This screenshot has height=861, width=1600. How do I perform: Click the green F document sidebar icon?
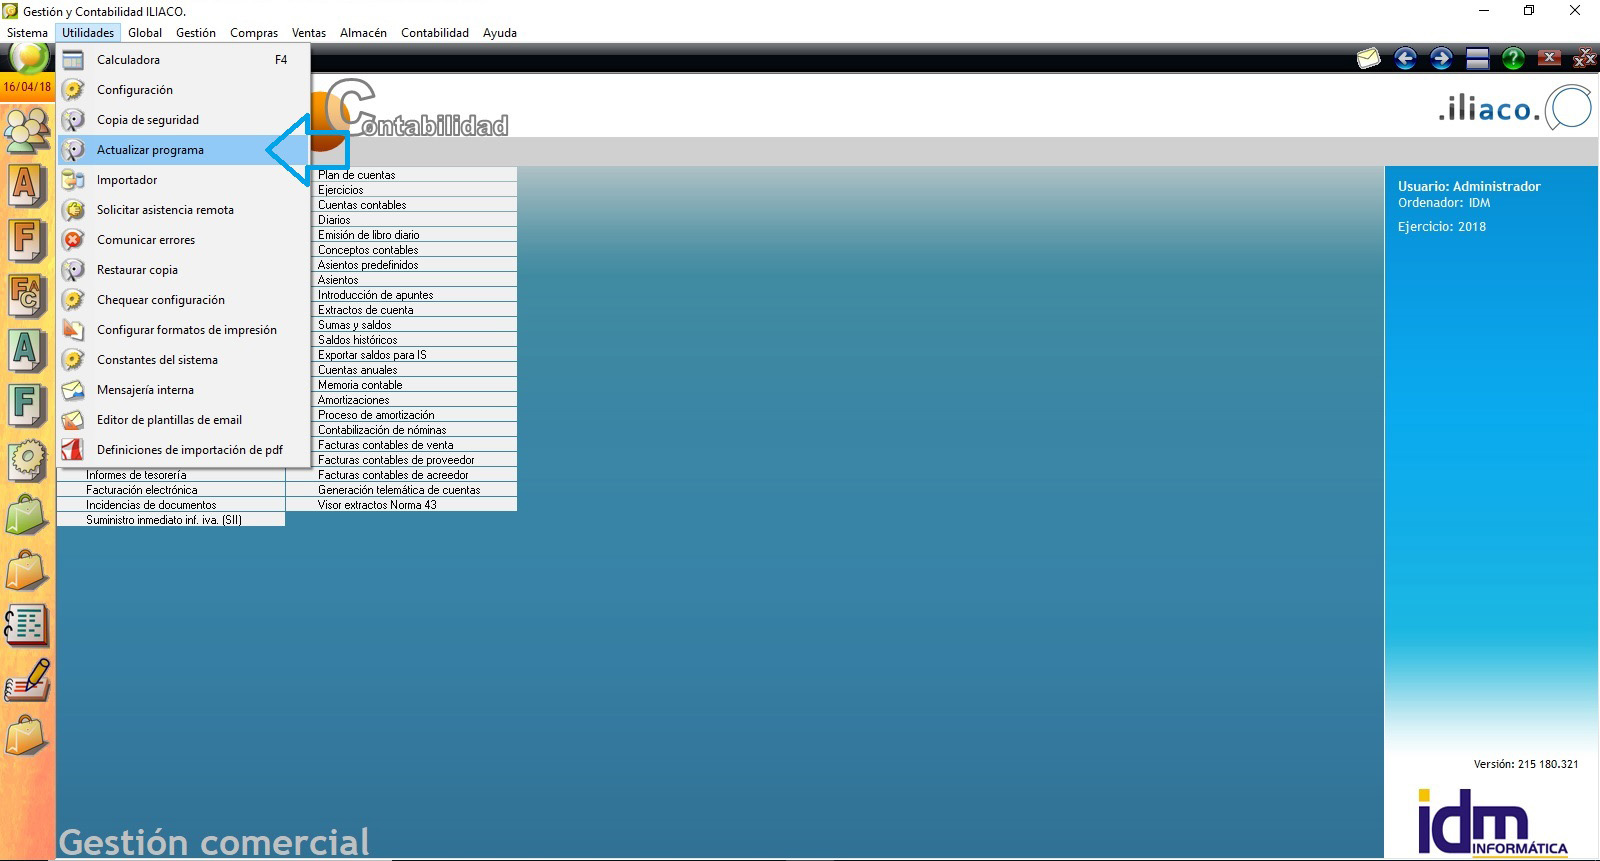(x=27, y=407)
